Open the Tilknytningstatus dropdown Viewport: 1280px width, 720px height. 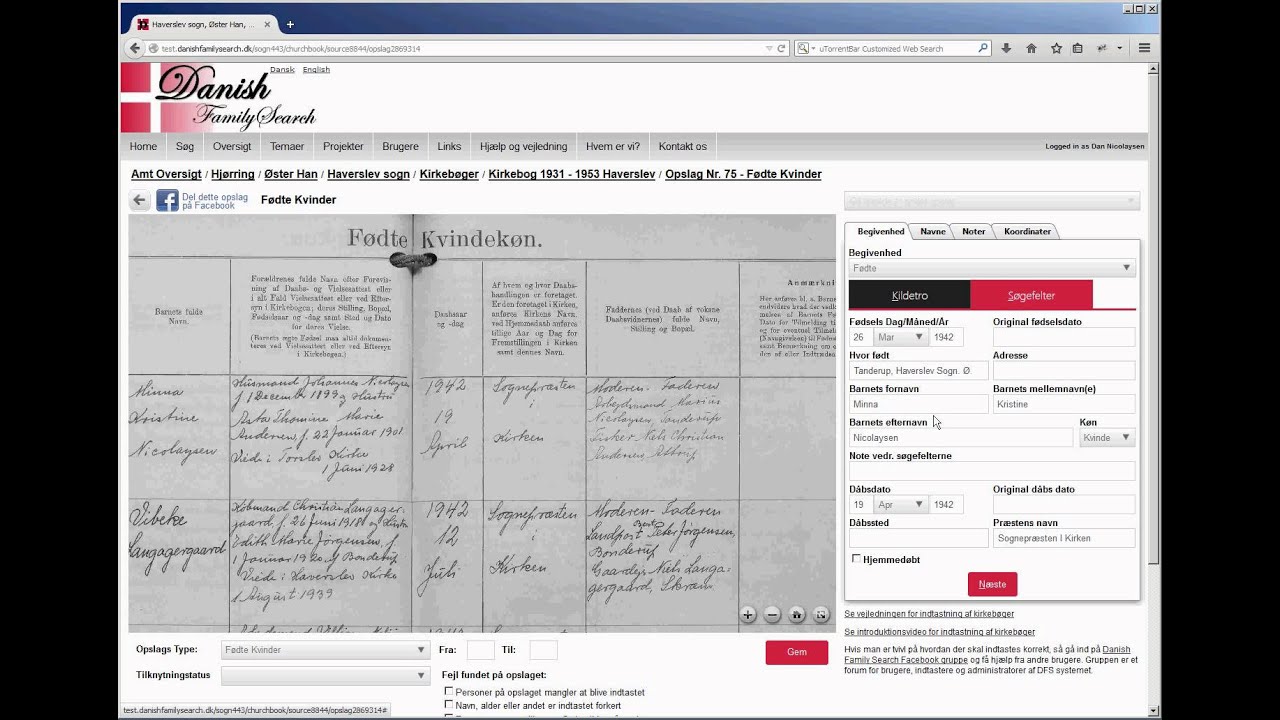pos(325,676)
